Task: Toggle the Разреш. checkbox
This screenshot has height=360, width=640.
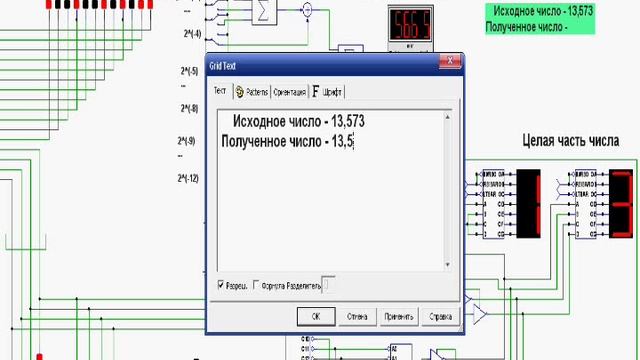Action: [221, 284]
